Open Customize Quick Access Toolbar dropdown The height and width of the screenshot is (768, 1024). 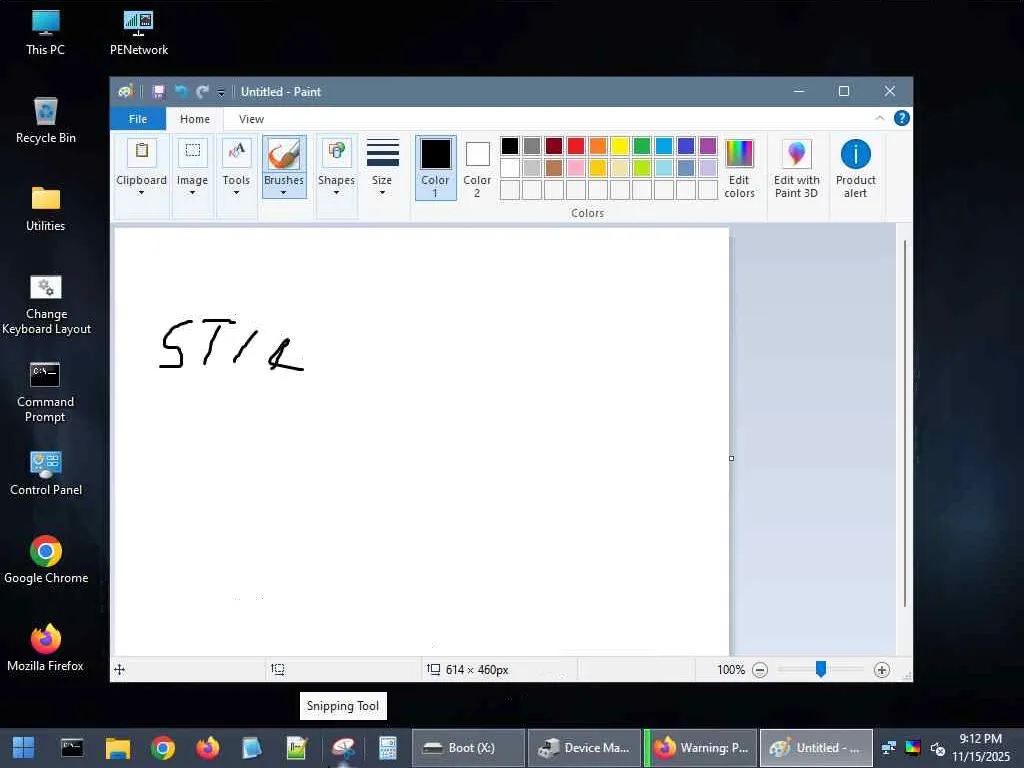click(221, 93)
